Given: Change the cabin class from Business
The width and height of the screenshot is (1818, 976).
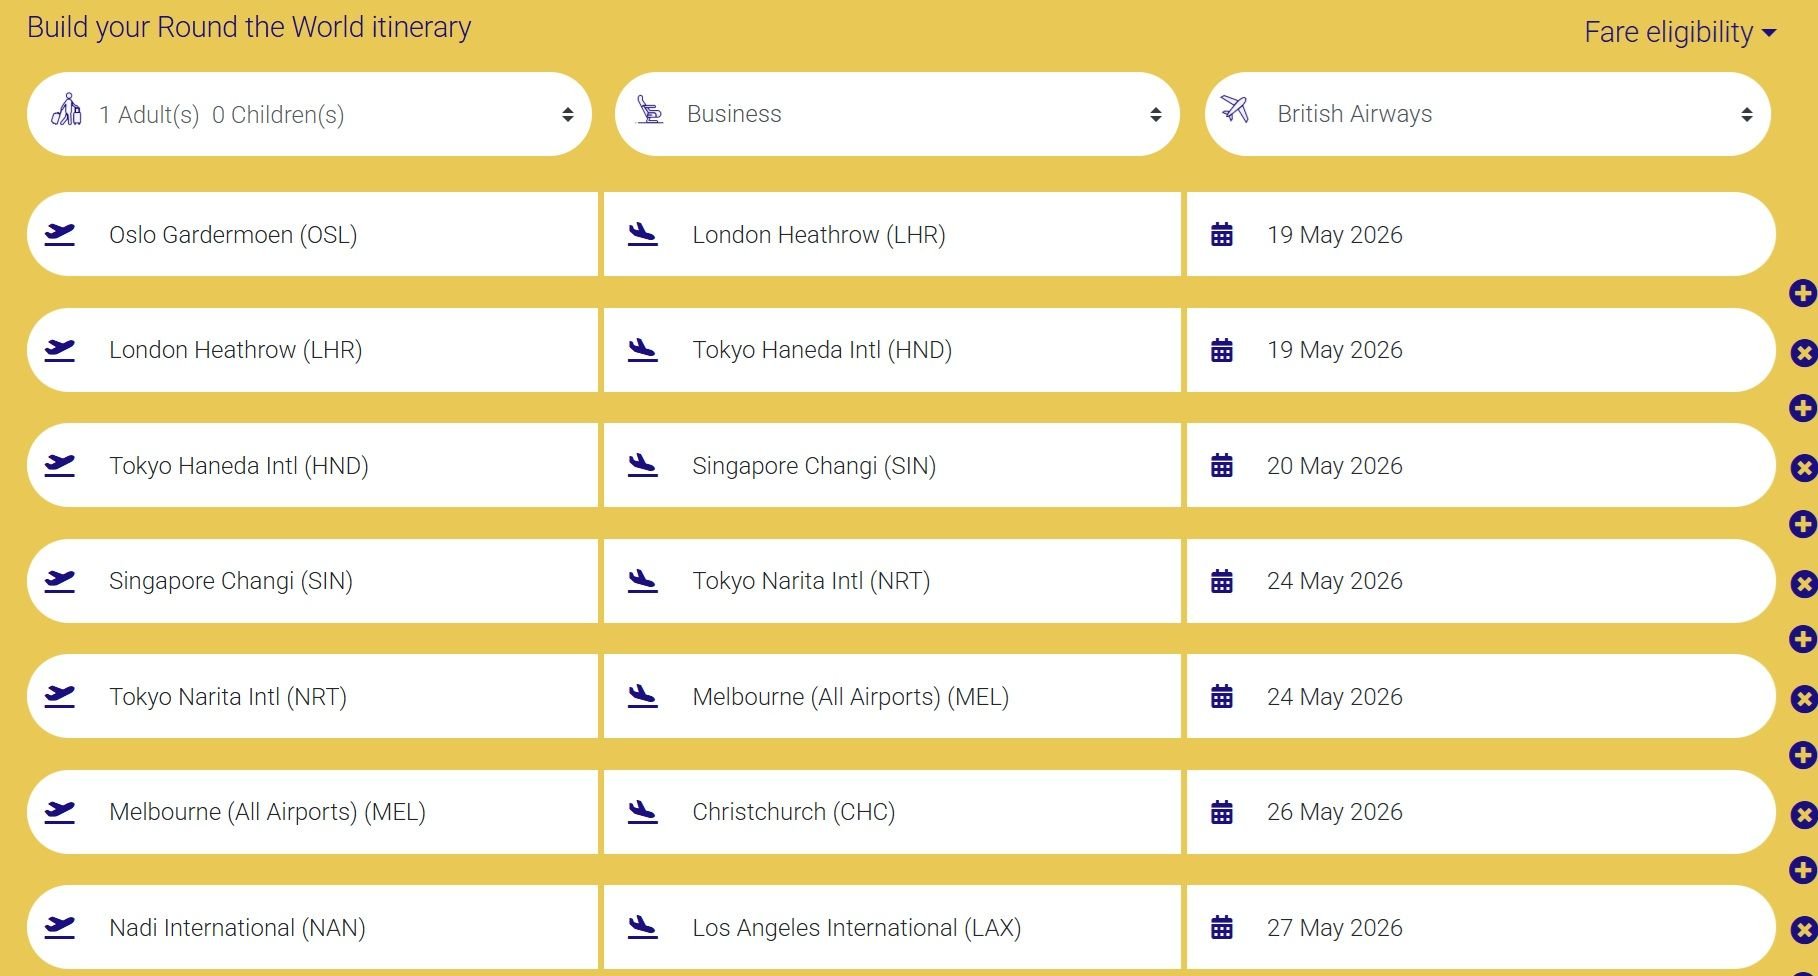Looking at the screenshot, I should point(895,113).
